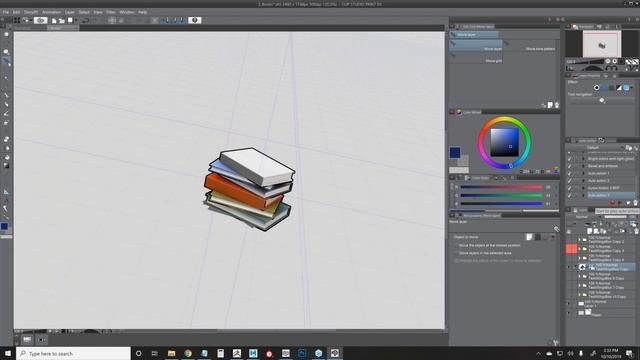Choose the Move tone pattern sub tool

(530, 46)
